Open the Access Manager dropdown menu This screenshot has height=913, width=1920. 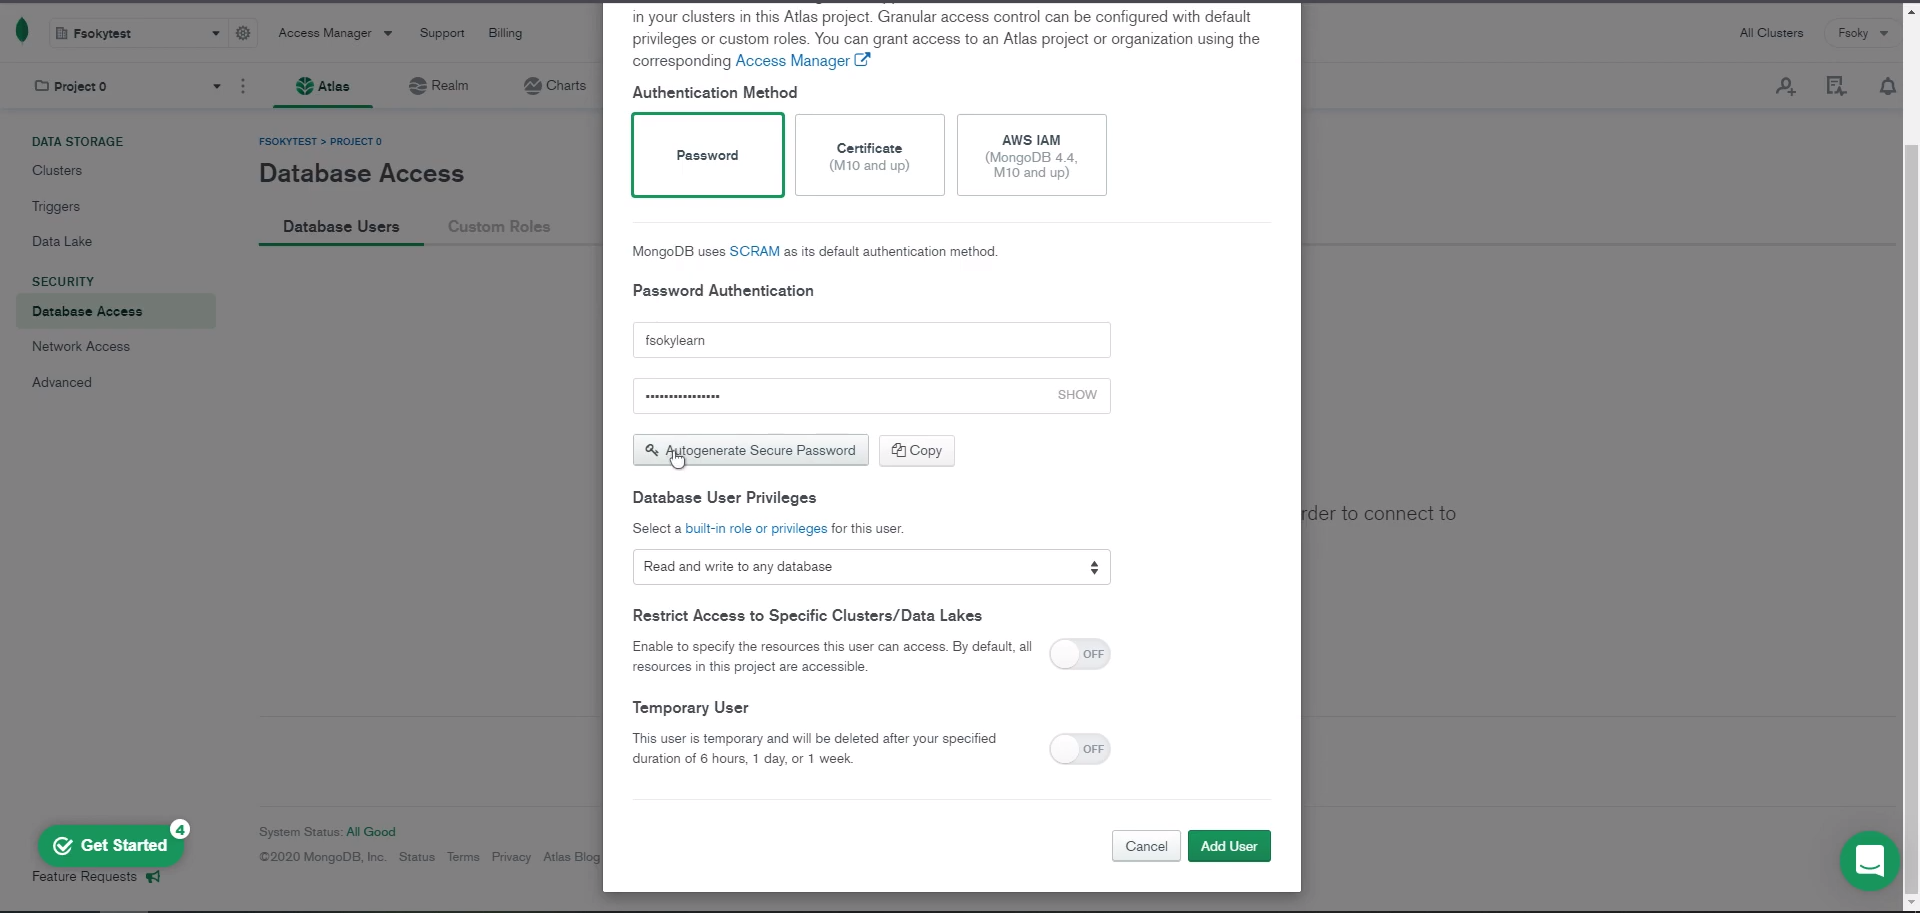pyautogui.click(x=335, y=33)
